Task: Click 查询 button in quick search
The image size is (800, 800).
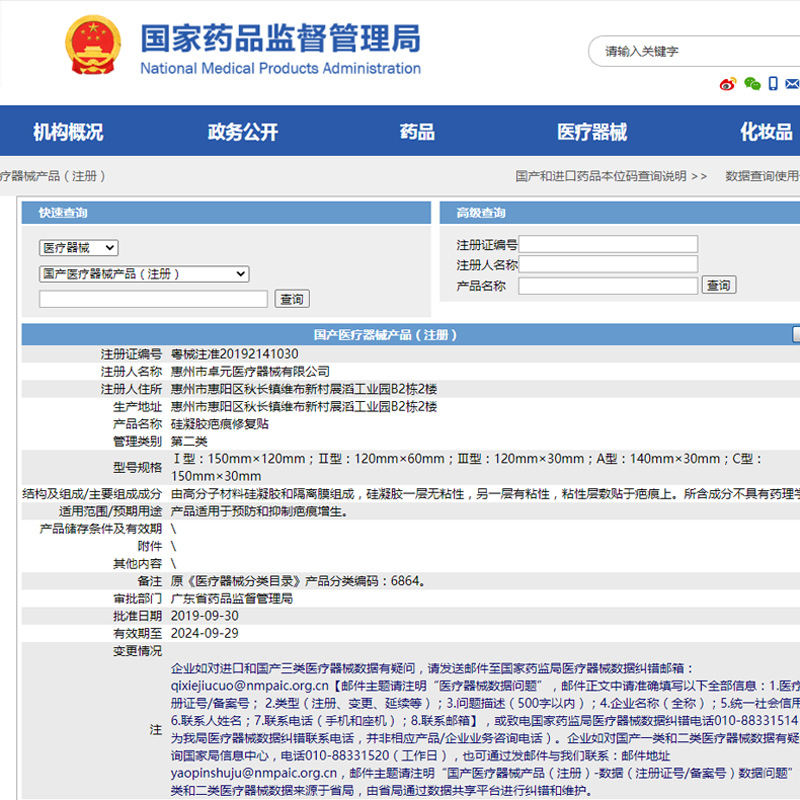Action: [x=292, y=299]
